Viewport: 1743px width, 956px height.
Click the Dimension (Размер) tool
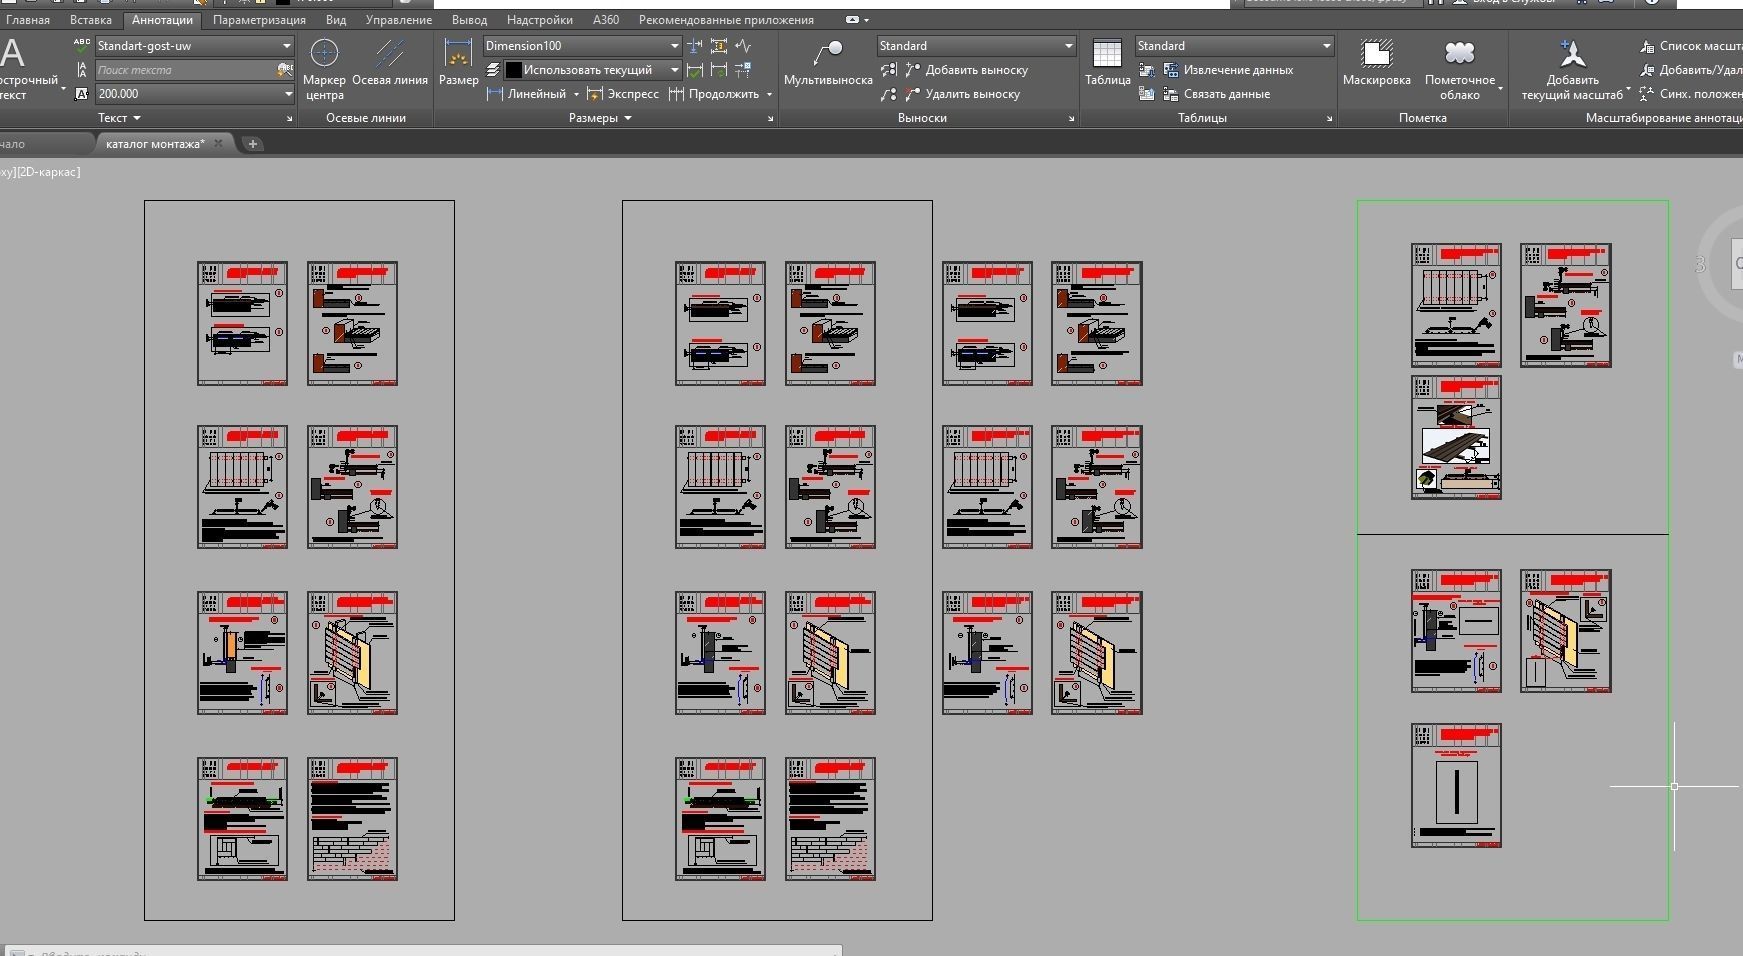tap(458, 62)
